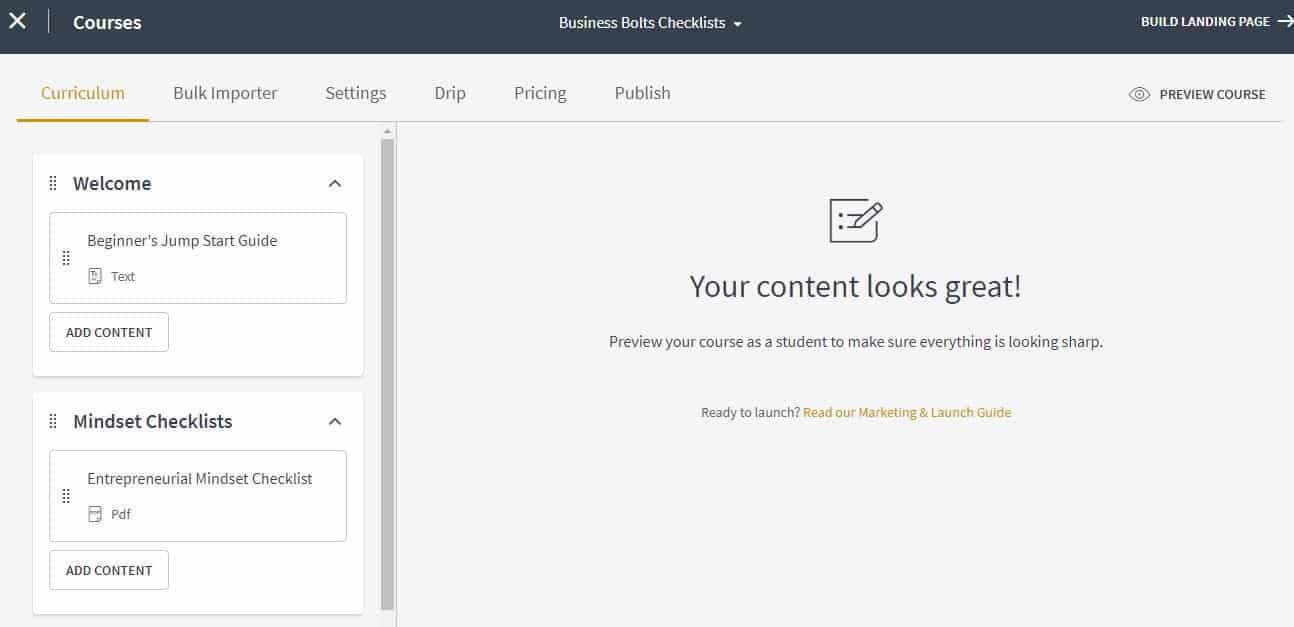Click drag handle of Beginner's Jump Start Guide
Screen dimensions: 1294x627
[66, 258]
